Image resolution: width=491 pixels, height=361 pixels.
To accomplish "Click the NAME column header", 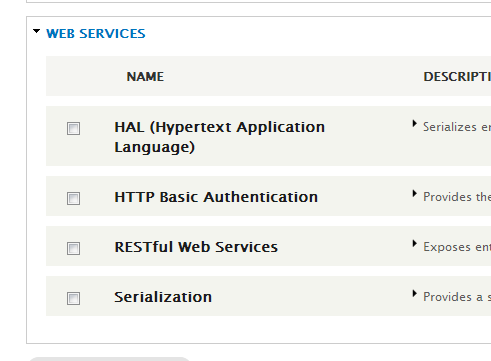I will 145,77.
